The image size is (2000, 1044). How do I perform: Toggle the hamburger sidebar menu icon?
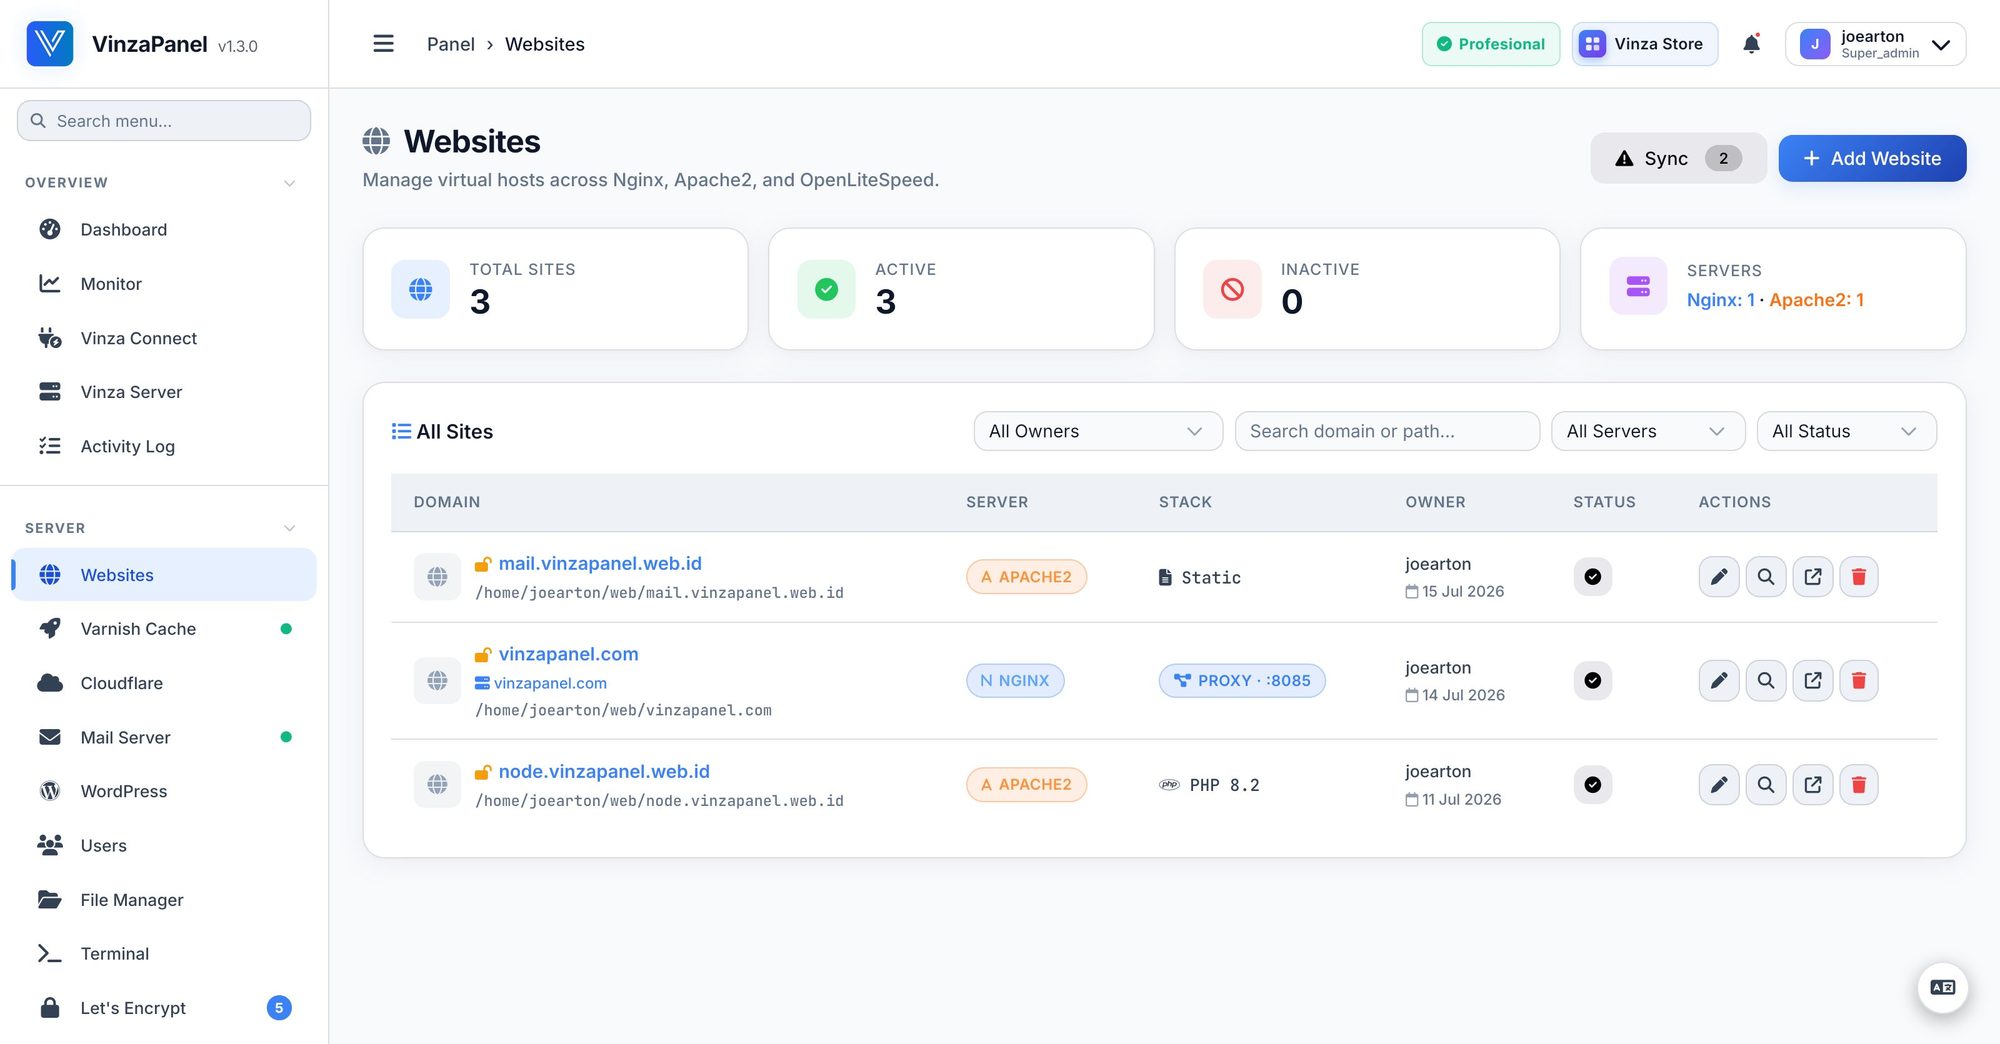point(383,44)
